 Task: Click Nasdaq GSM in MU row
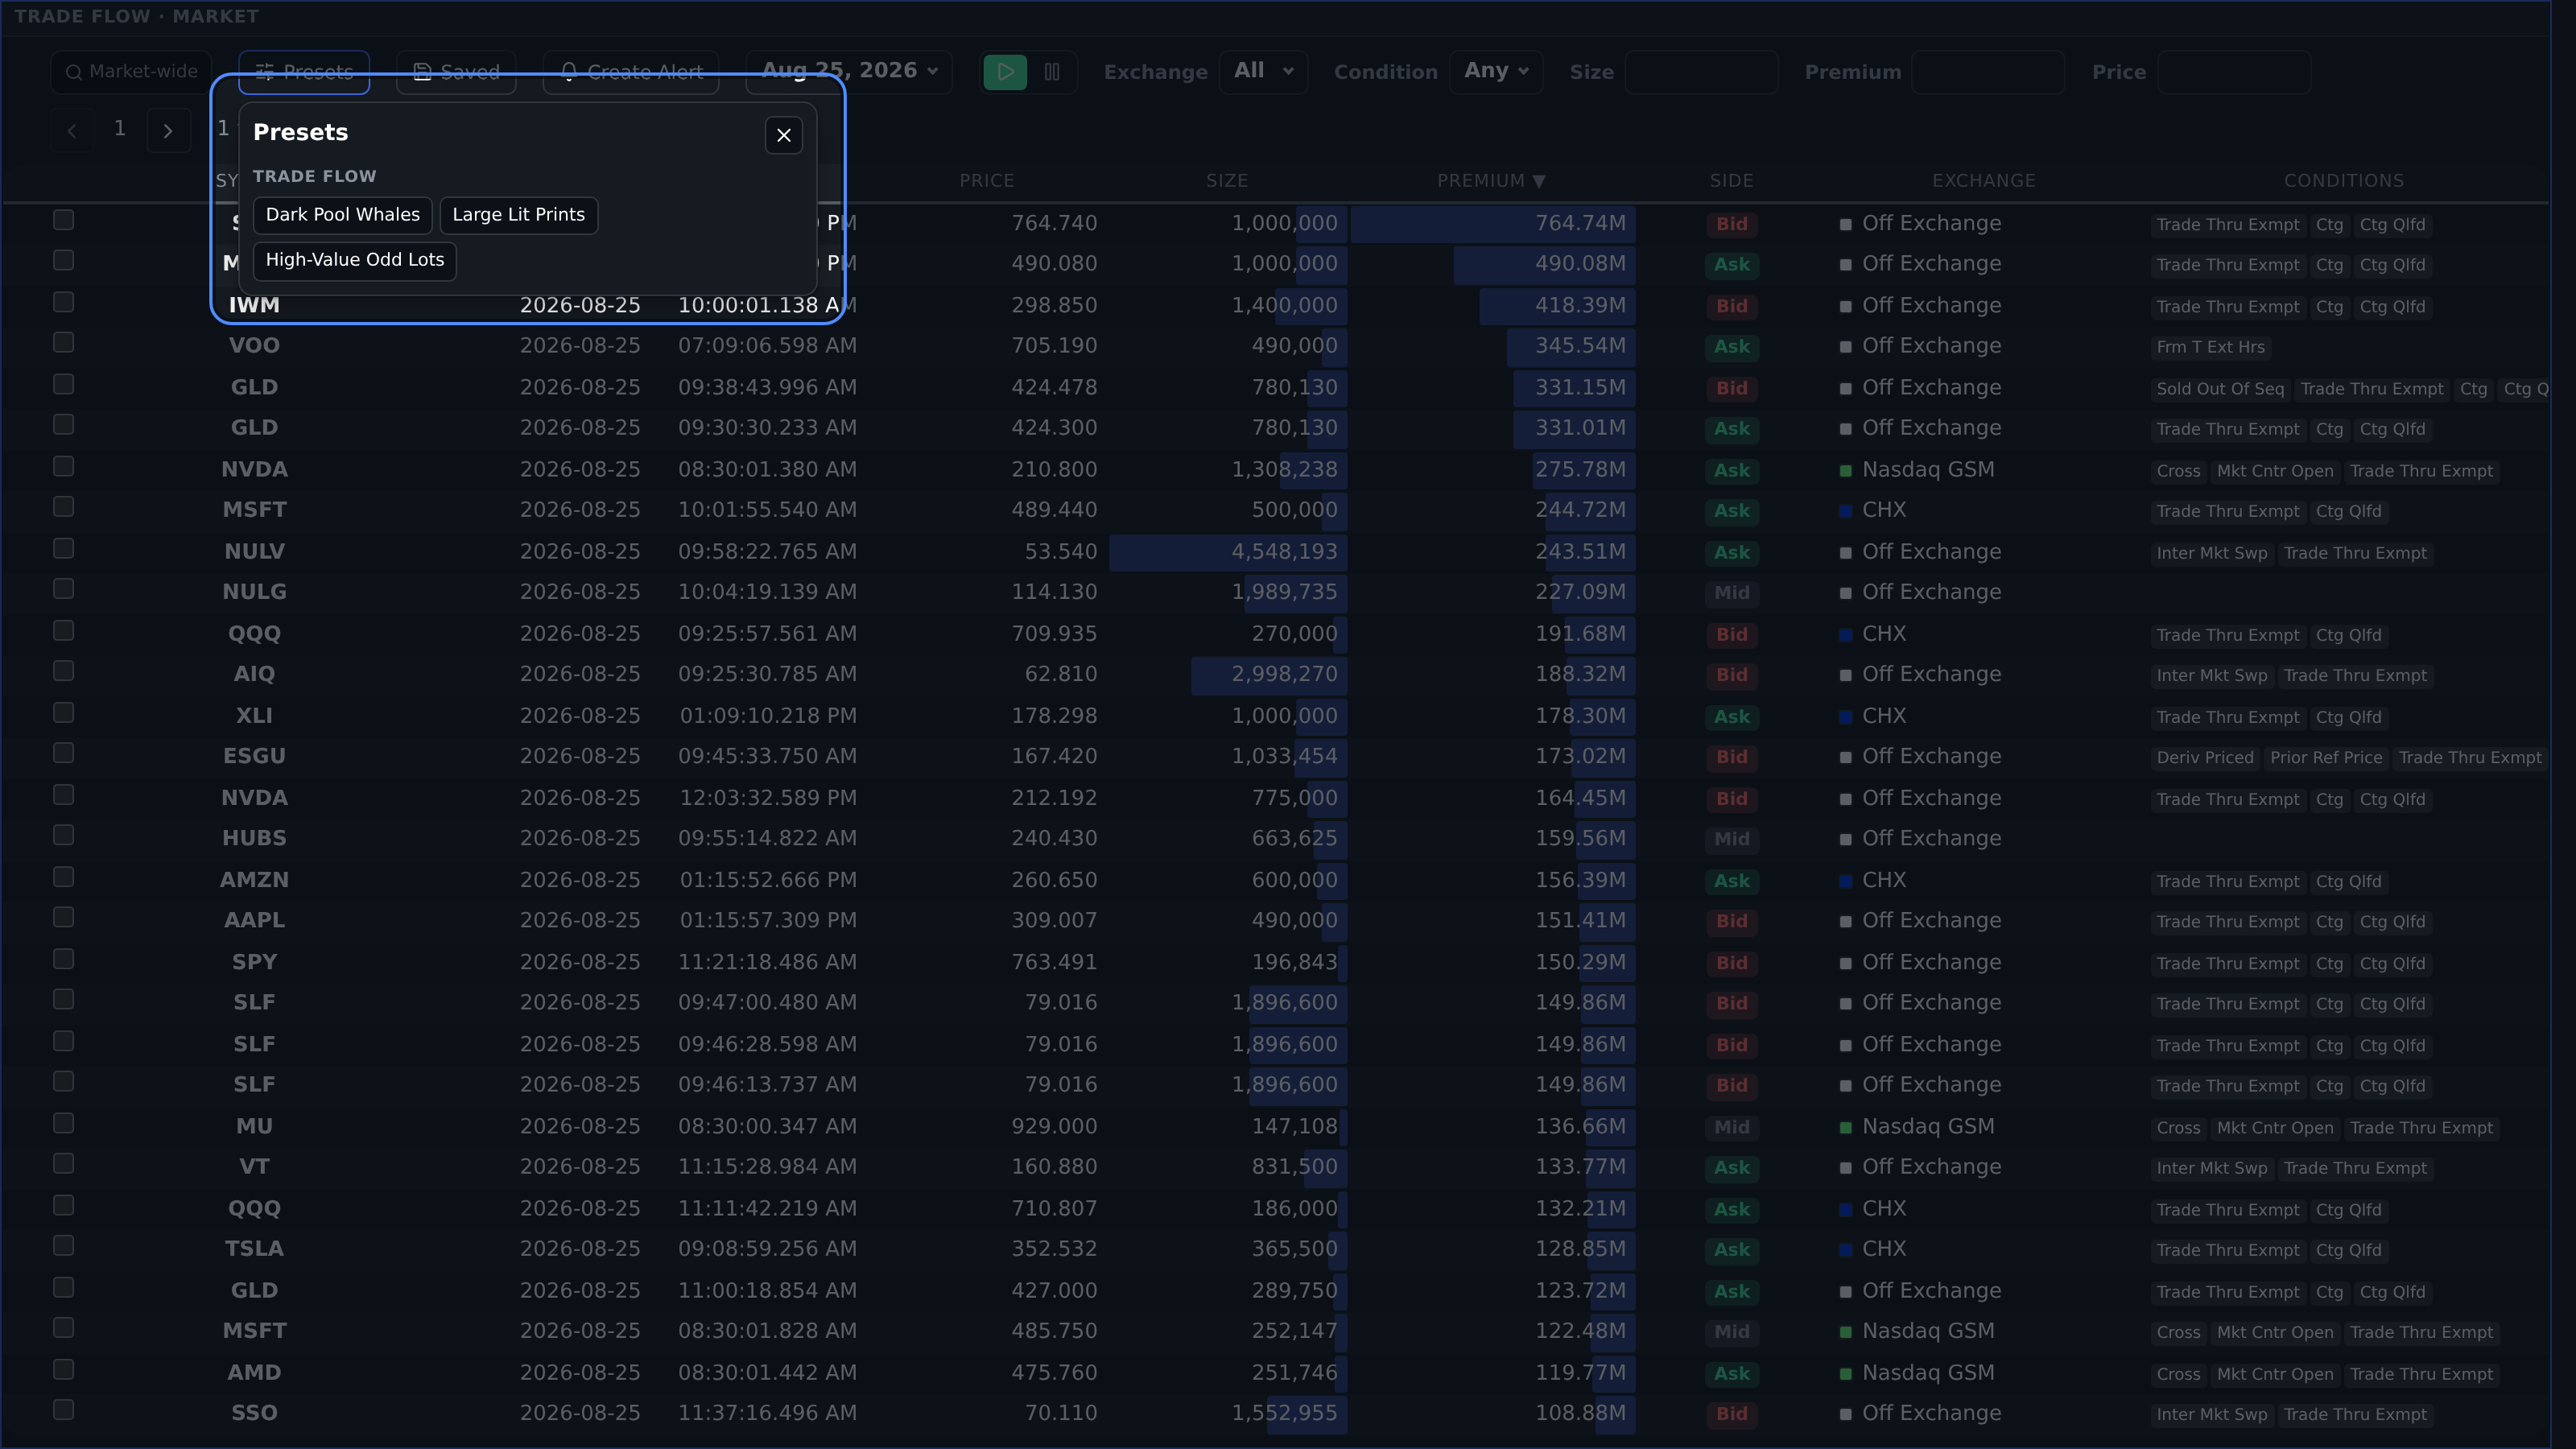tap(1927, 1127)
